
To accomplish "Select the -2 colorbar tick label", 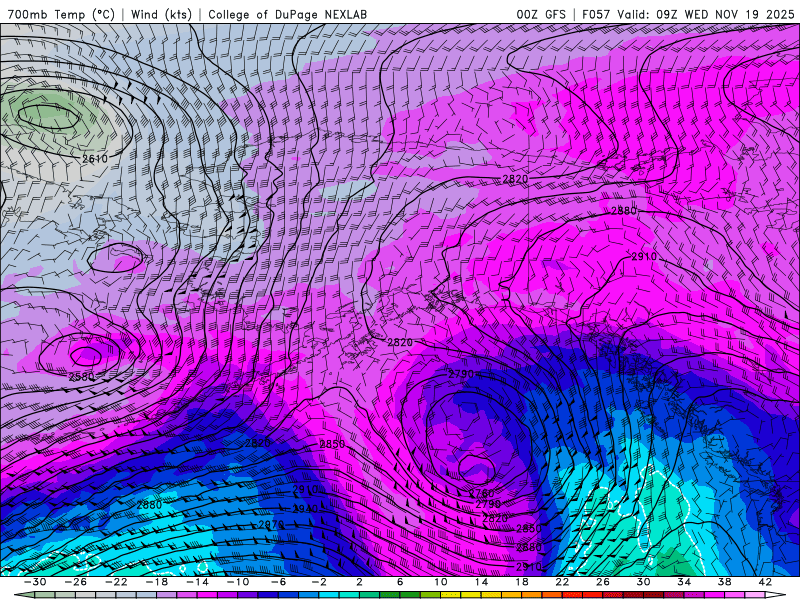I will point(319,582).
